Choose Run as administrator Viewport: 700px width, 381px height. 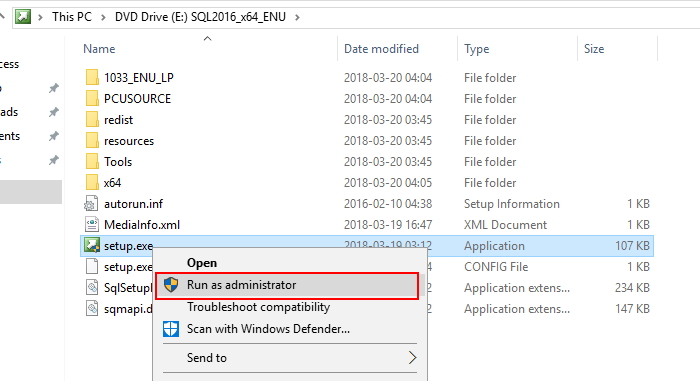(x=287, y=285)
